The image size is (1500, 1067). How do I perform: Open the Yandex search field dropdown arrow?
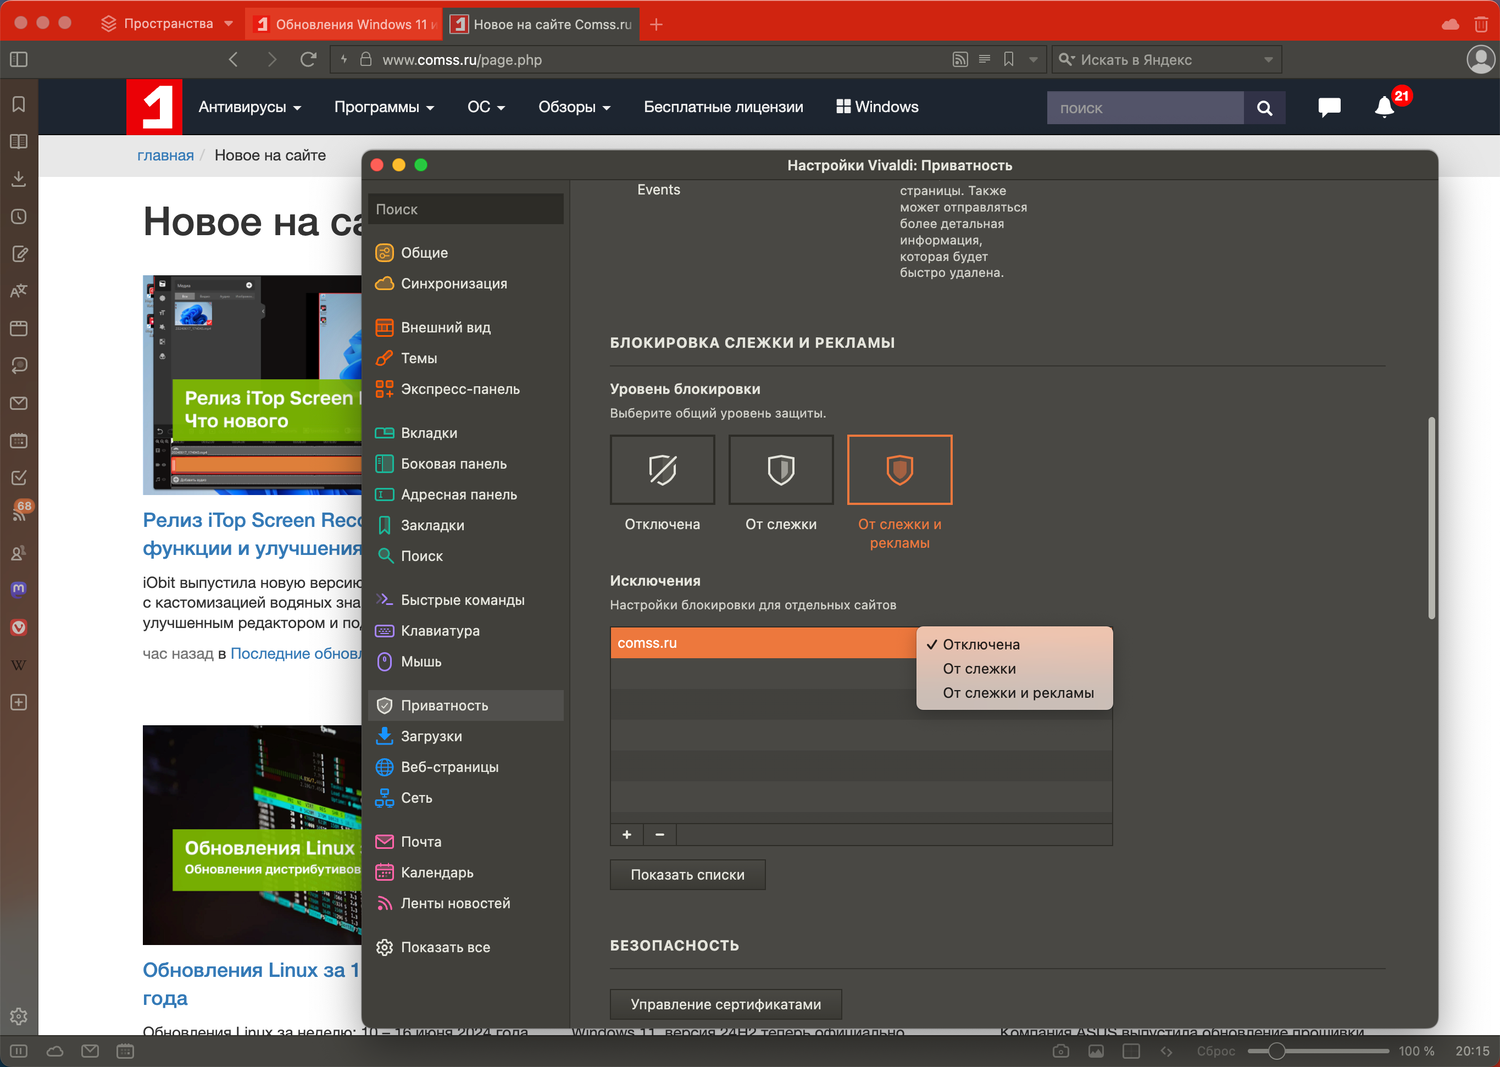coord(1268,59)
